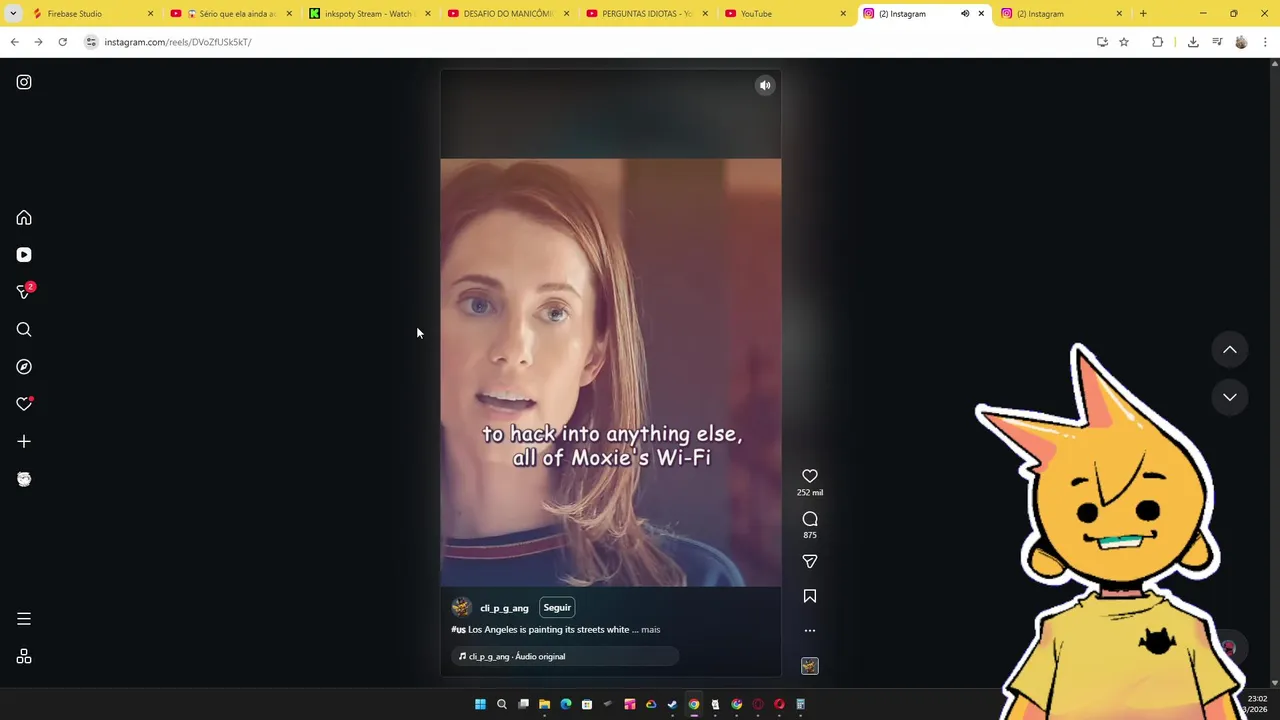The width and height of the screenshot is (1280, 720).
Task: Open your profile avatar in the sidebar
Action: point(24,479)
